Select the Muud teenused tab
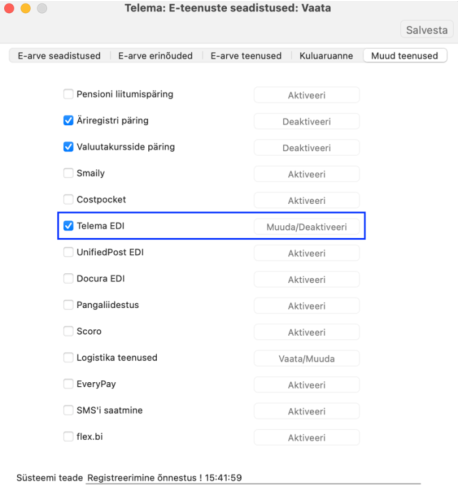The image size is (458, 495). (405, 56)
